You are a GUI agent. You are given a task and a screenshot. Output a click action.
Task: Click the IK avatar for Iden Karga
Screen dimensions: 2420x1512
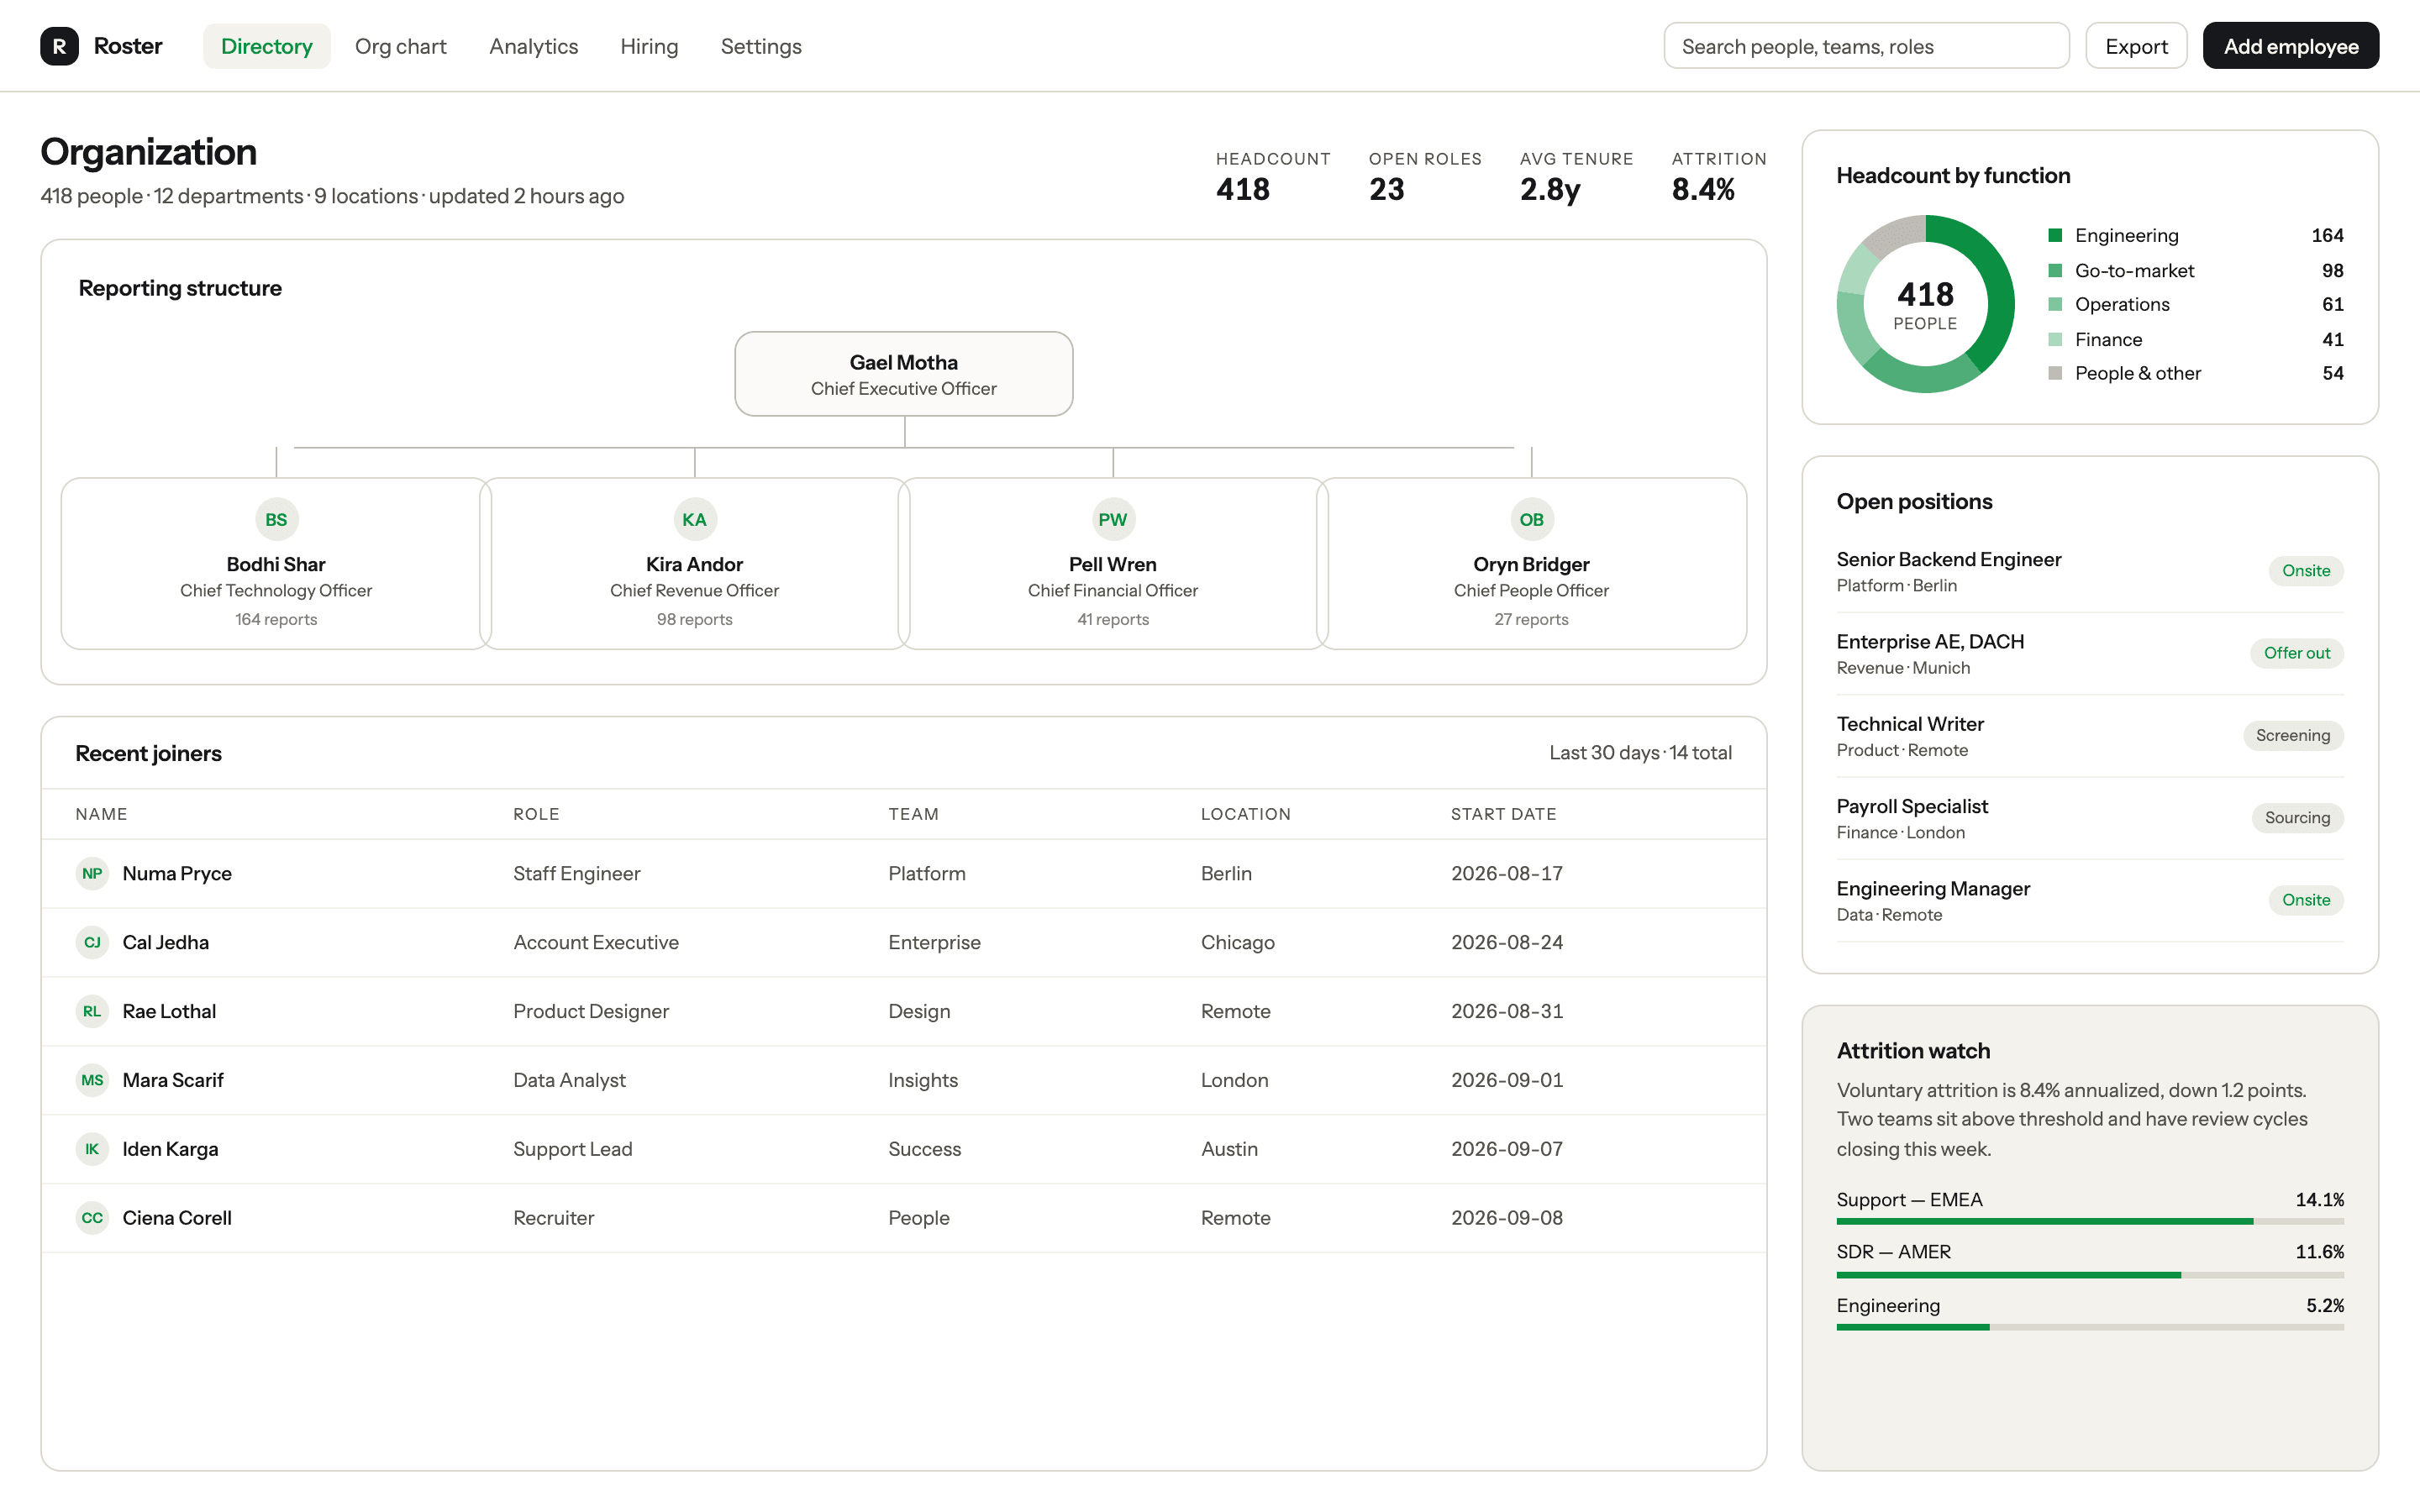coord(92,1149)
